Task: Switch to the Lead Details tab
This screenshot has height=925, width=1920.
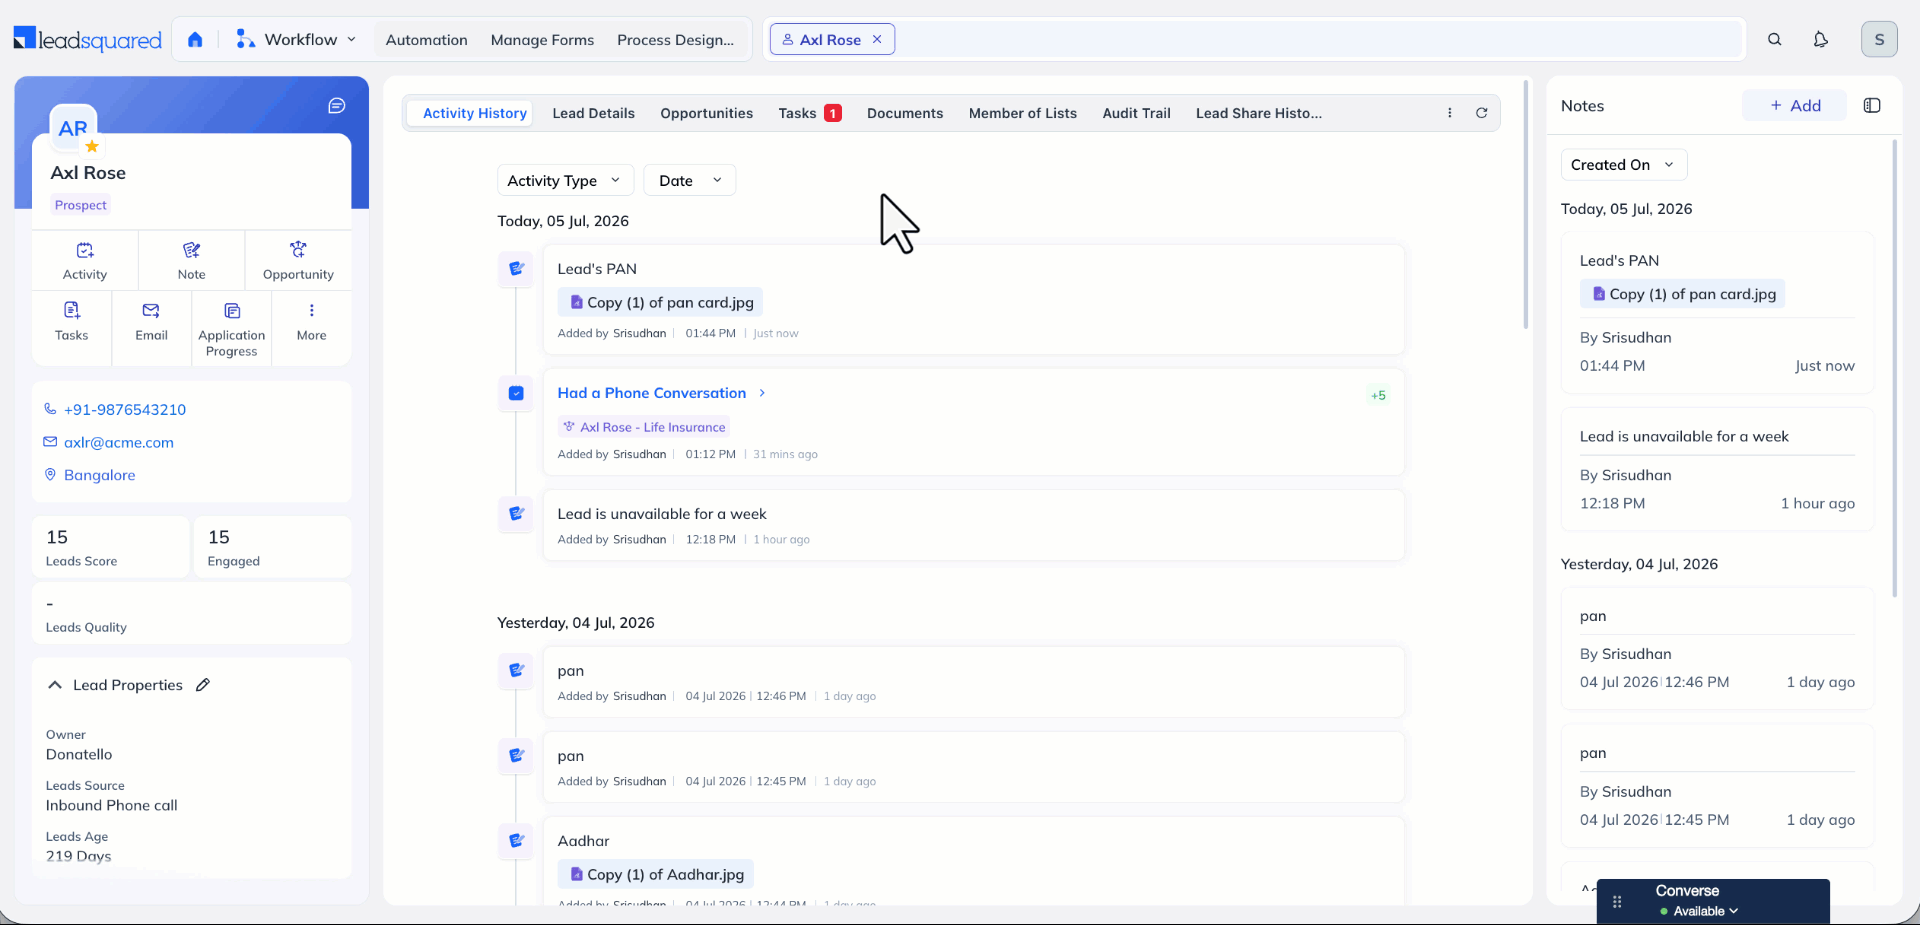Action: tap(593, 113)
